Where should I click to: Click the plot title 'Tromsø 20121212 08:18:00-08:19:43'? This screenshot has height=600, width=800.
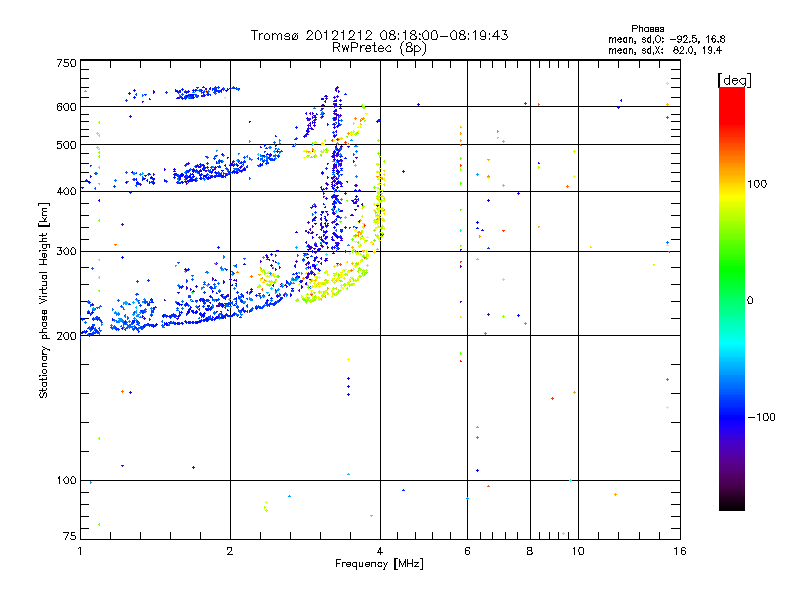coord(379,35)
